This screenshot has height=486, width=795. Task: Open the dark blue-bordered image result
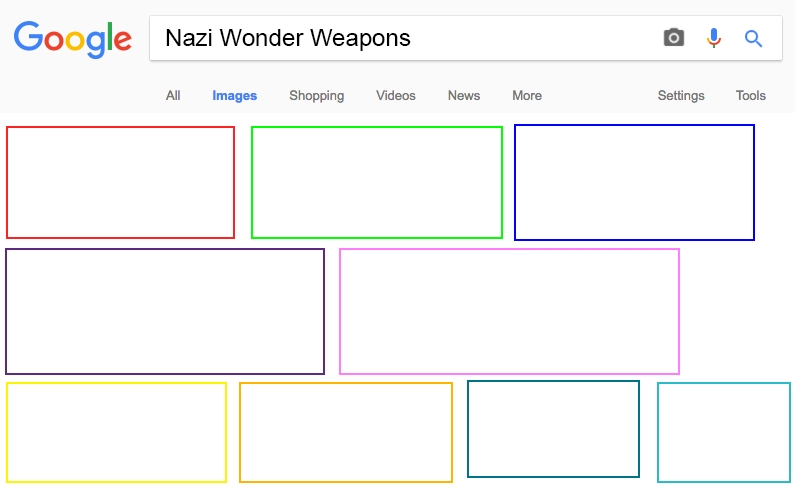pos(634,182)
